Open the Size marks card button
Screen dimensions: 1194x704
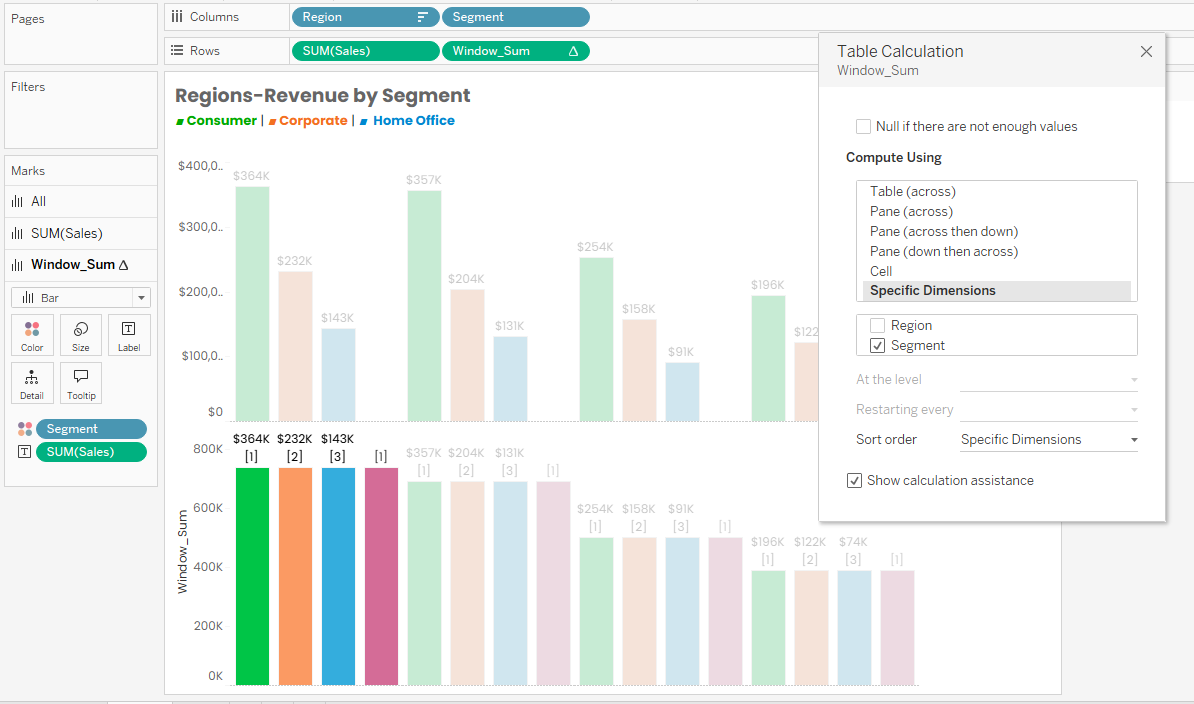pos(81,335)
